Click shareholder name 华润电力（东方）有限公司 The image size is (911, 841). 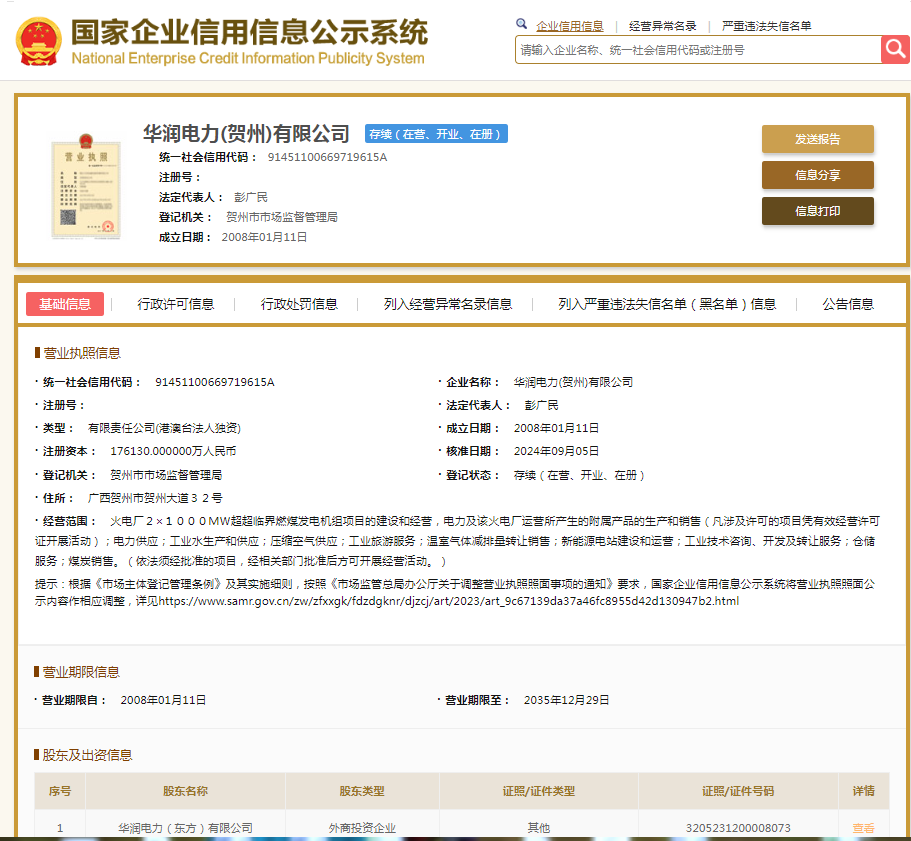coord(185,828)
